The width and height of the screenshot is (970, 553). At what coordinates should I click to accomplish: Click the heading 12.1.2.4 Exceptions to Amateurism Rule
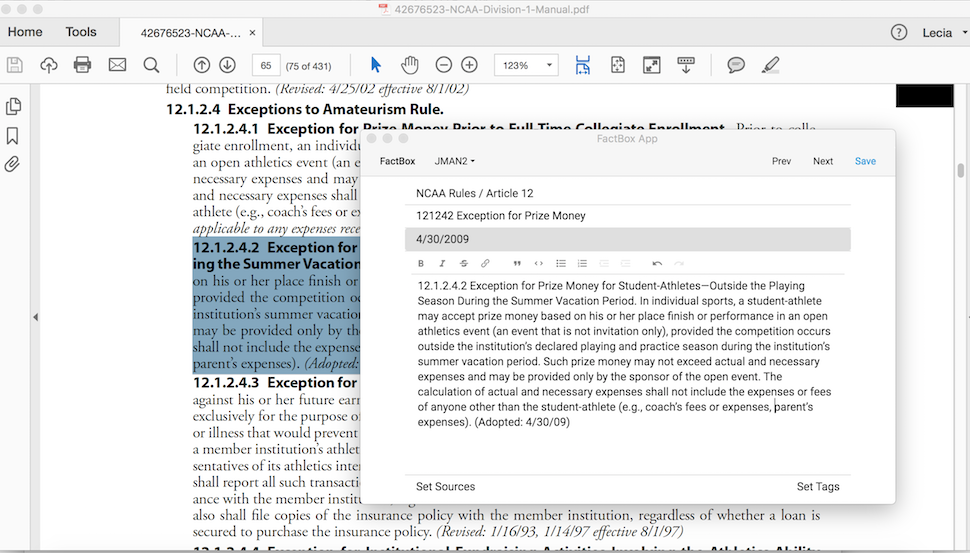[305, 109]
